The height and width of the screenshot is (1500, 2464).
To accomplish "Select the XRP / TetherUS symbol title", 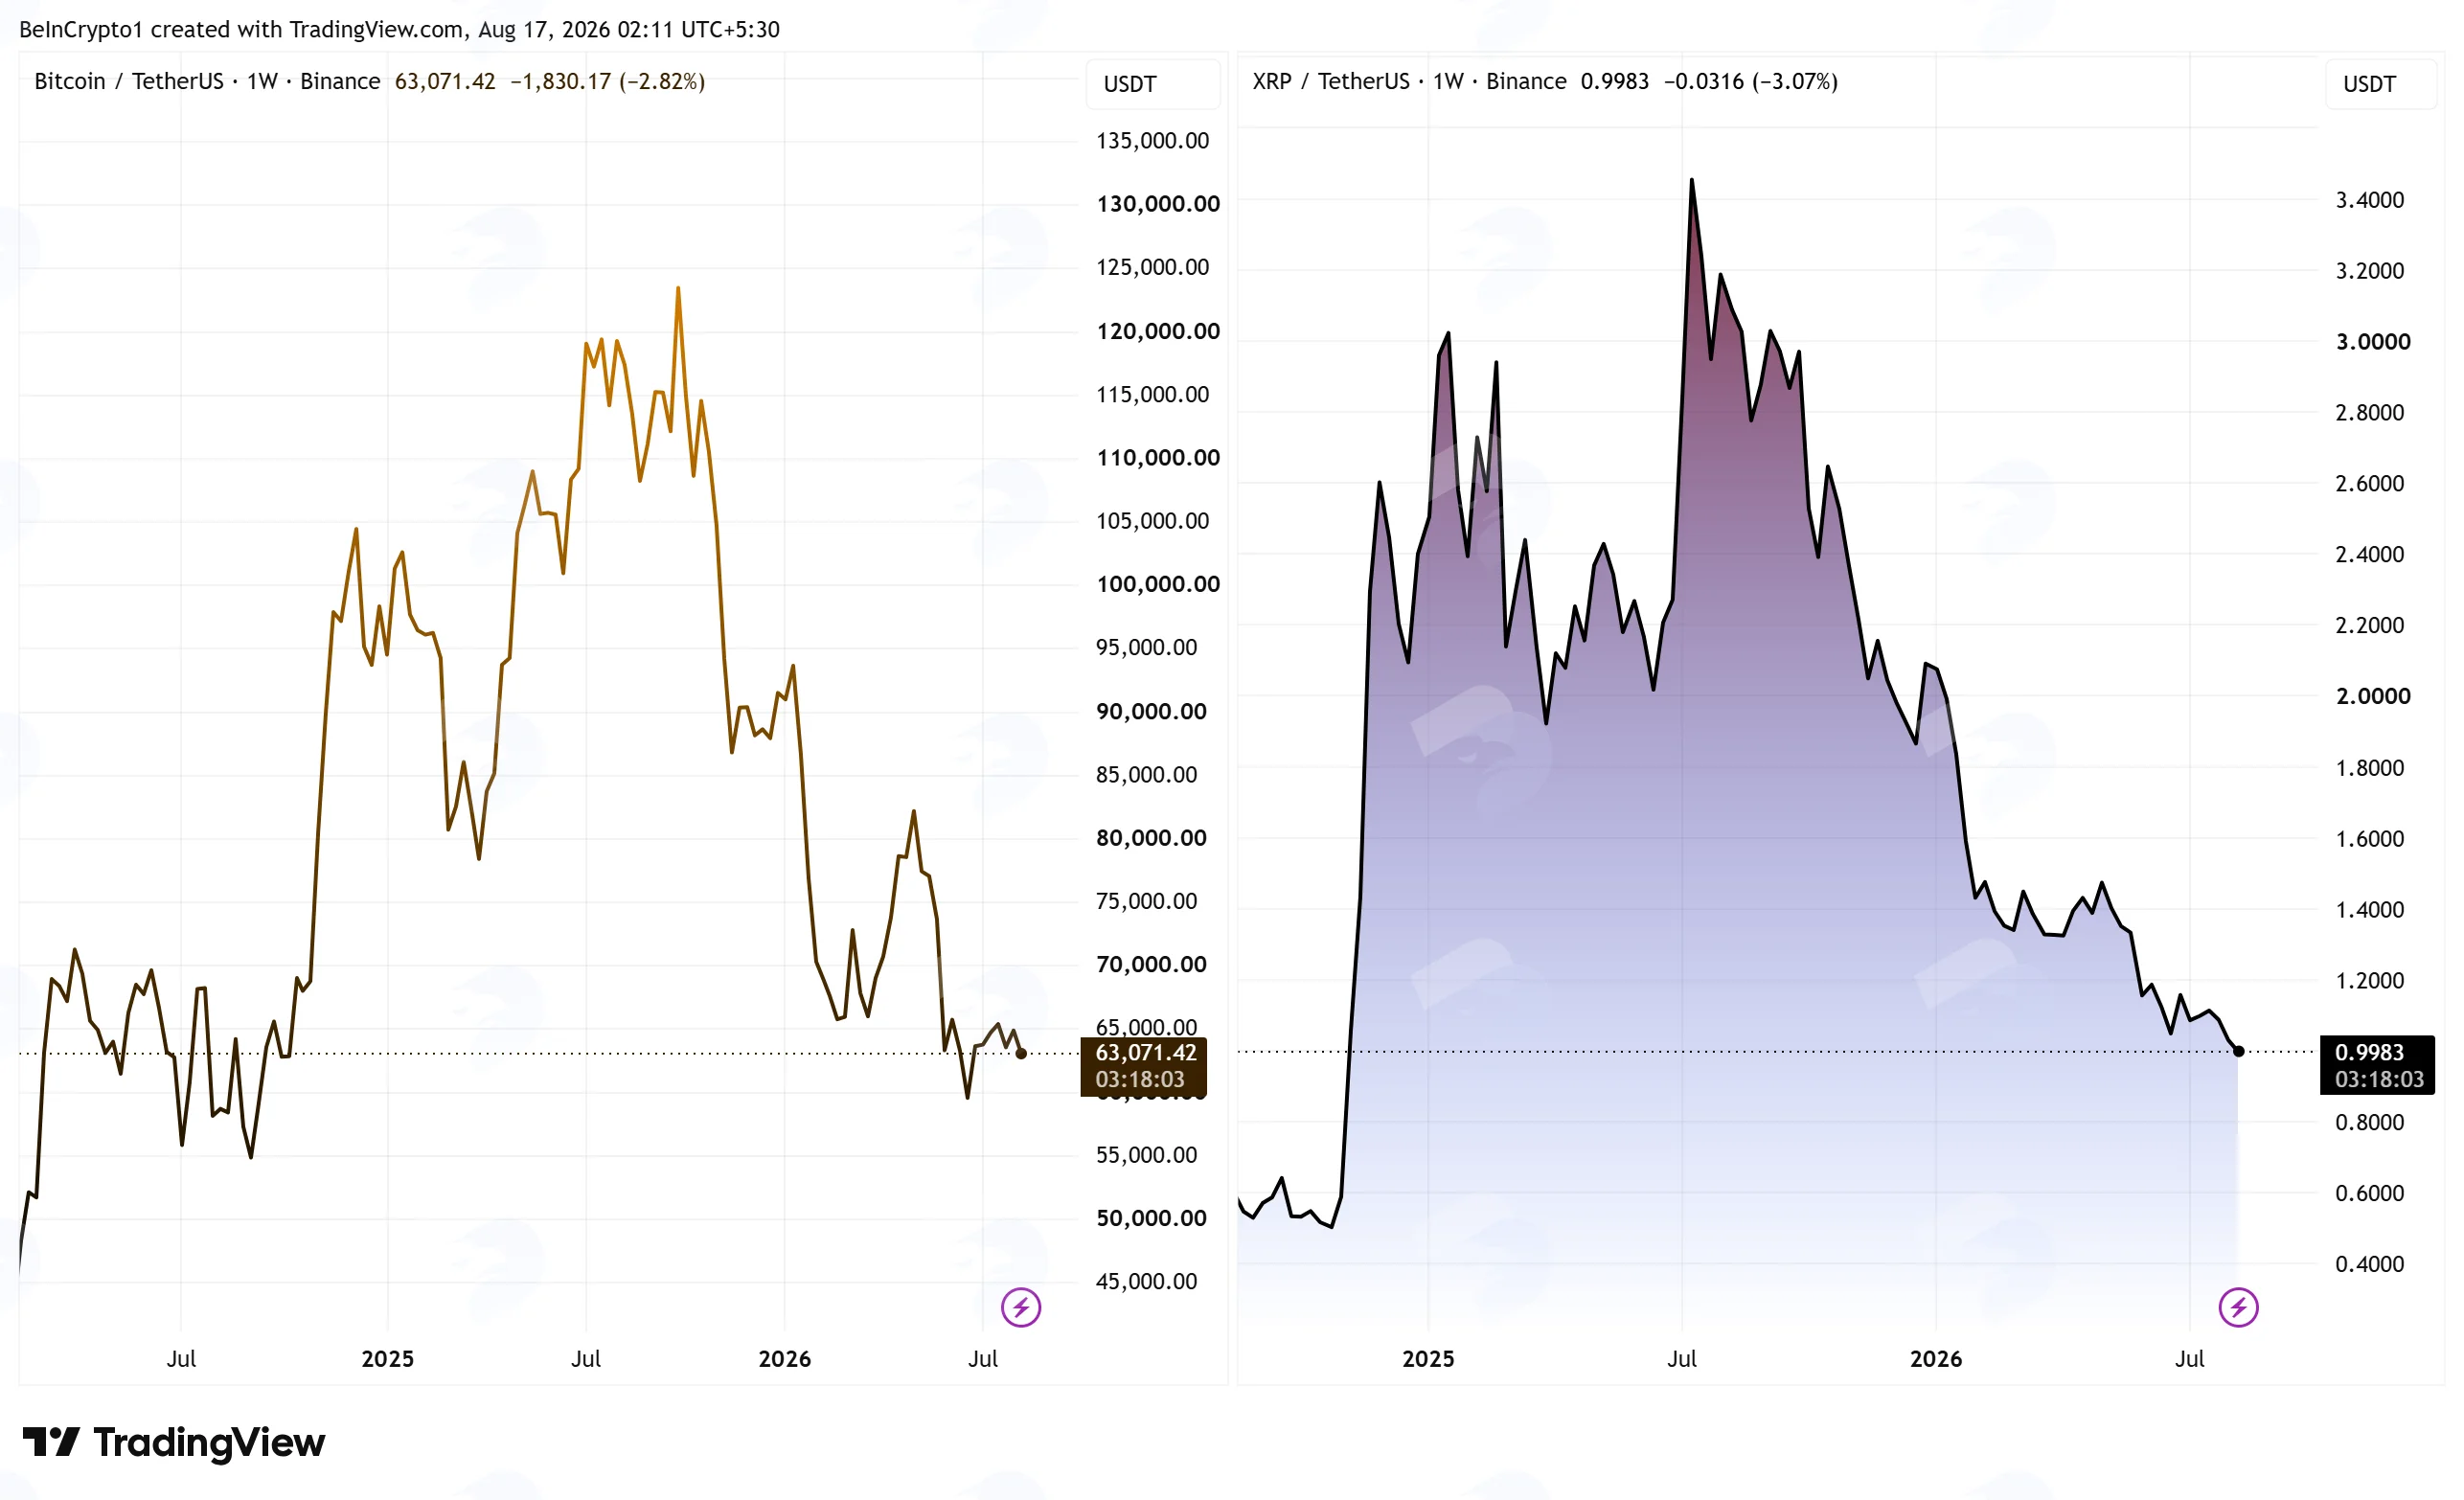I will click(x=1331, y=81).
